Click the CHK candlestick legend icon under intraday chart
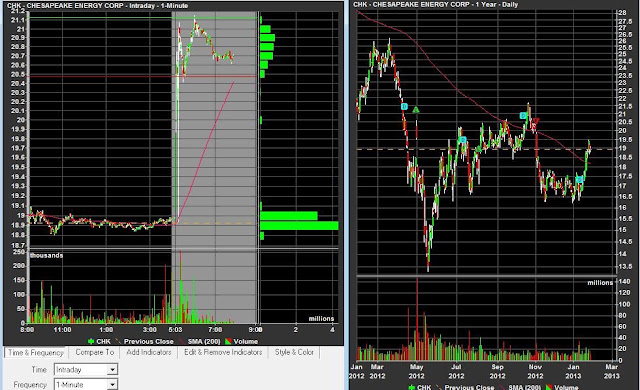 coord(91,341)
